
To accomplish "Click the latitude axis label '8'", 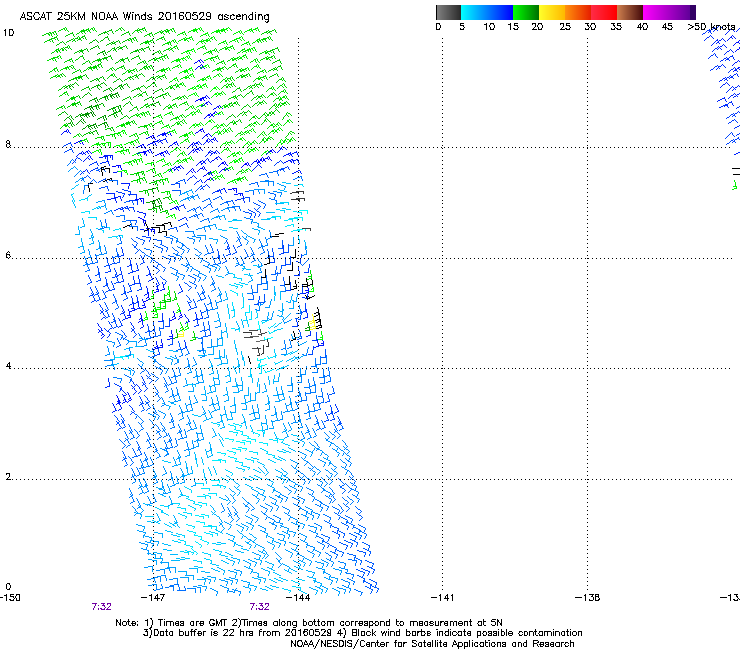I will [x=8, y=144].
